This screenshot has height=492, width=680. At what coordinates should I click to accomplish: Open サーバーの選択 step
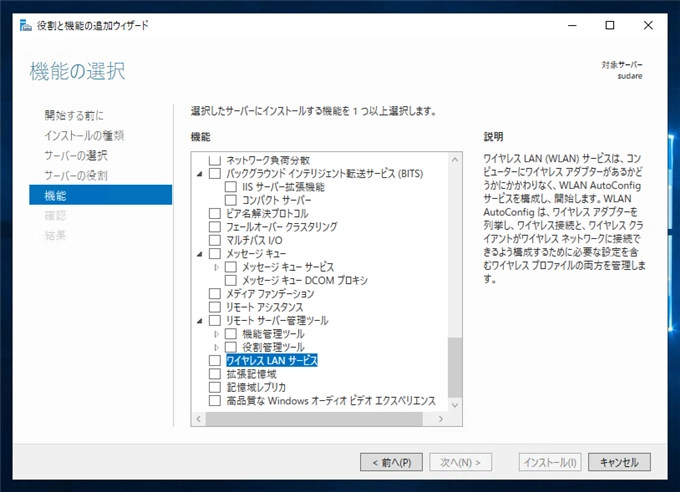click(x=76, y=155)
